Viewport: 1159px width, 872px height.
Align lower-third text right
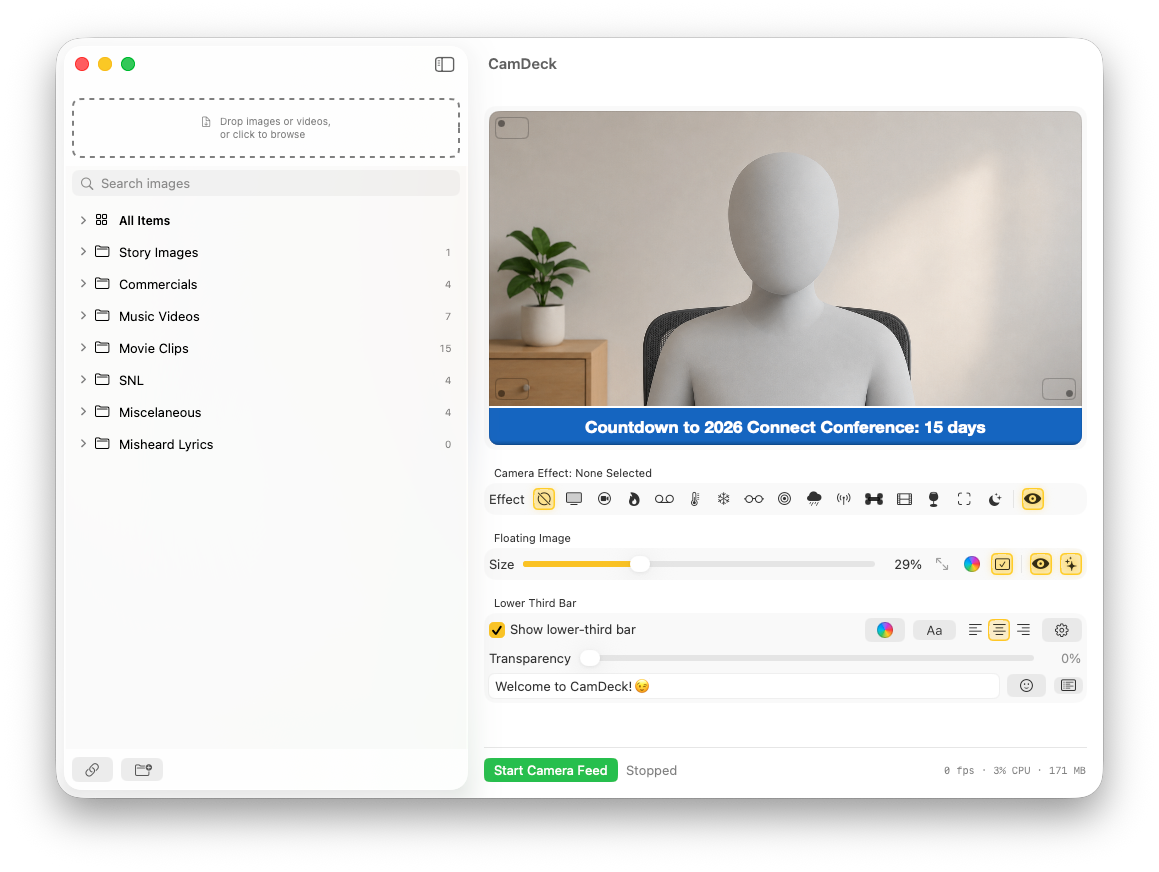coord(1024,630)
